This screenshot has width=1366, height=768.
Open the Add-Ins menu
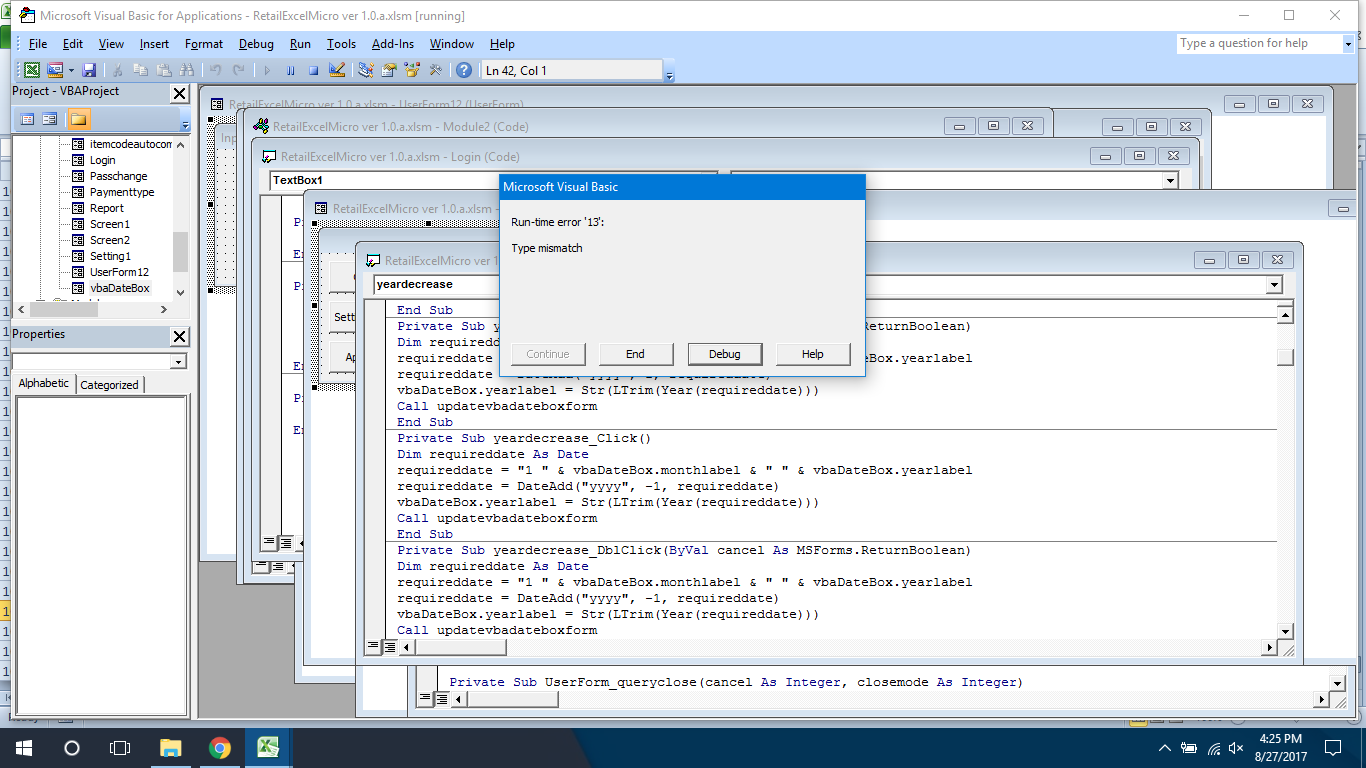point(393,44)
